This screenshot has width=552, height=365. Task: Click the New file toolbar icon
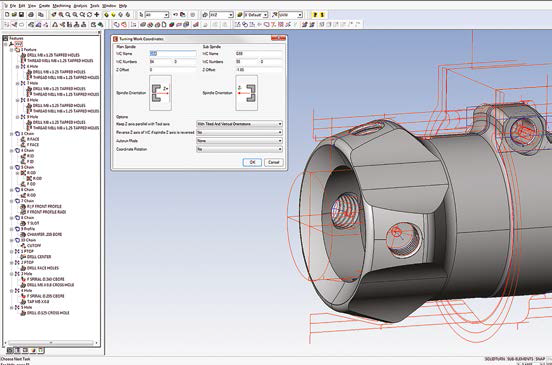click(x=7, y=15)
